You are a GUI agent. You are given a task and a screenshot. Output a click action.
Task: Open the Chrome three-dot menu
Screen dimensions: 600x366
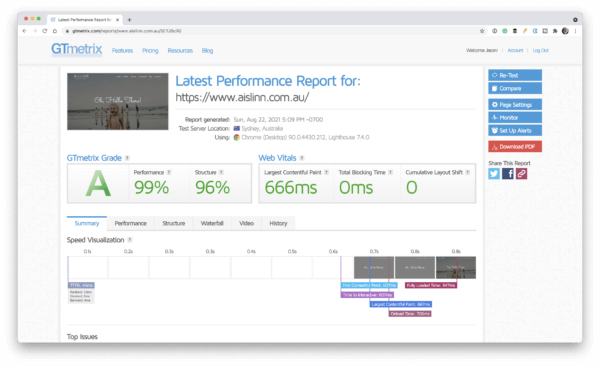tap(575, 31)
